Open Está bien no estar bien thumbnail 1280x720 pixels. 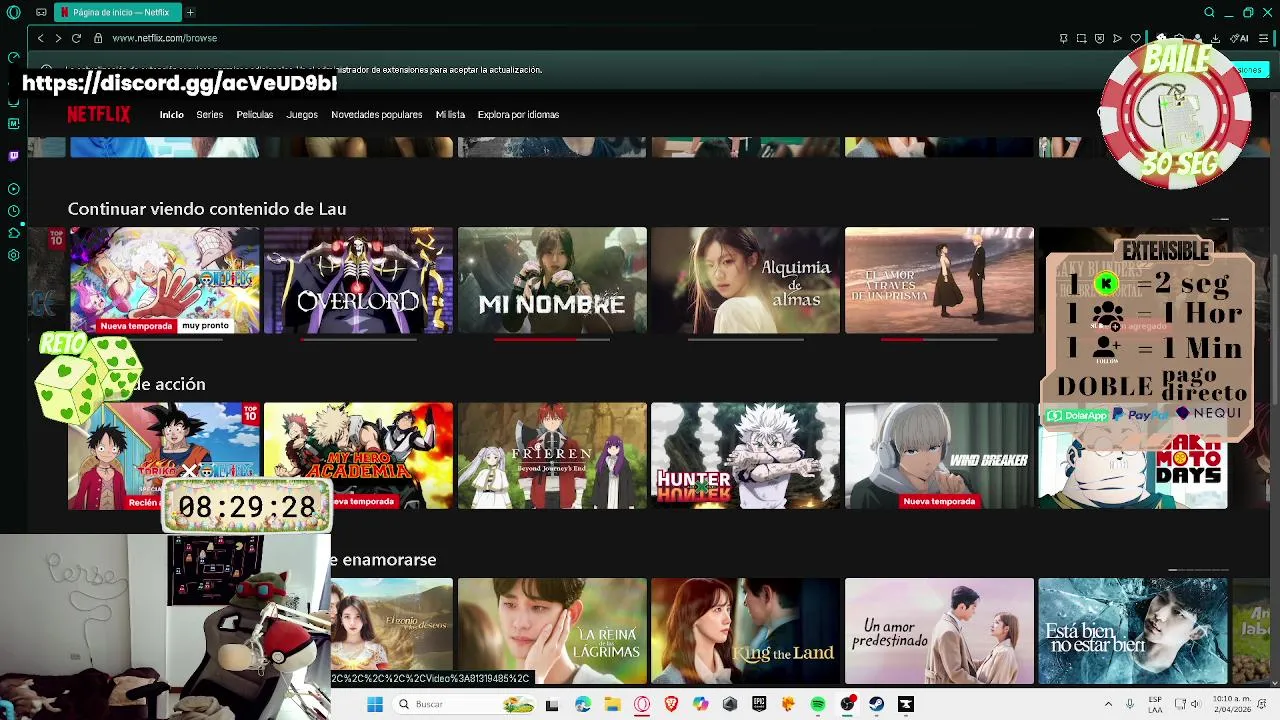click(x=1133, y=631)
